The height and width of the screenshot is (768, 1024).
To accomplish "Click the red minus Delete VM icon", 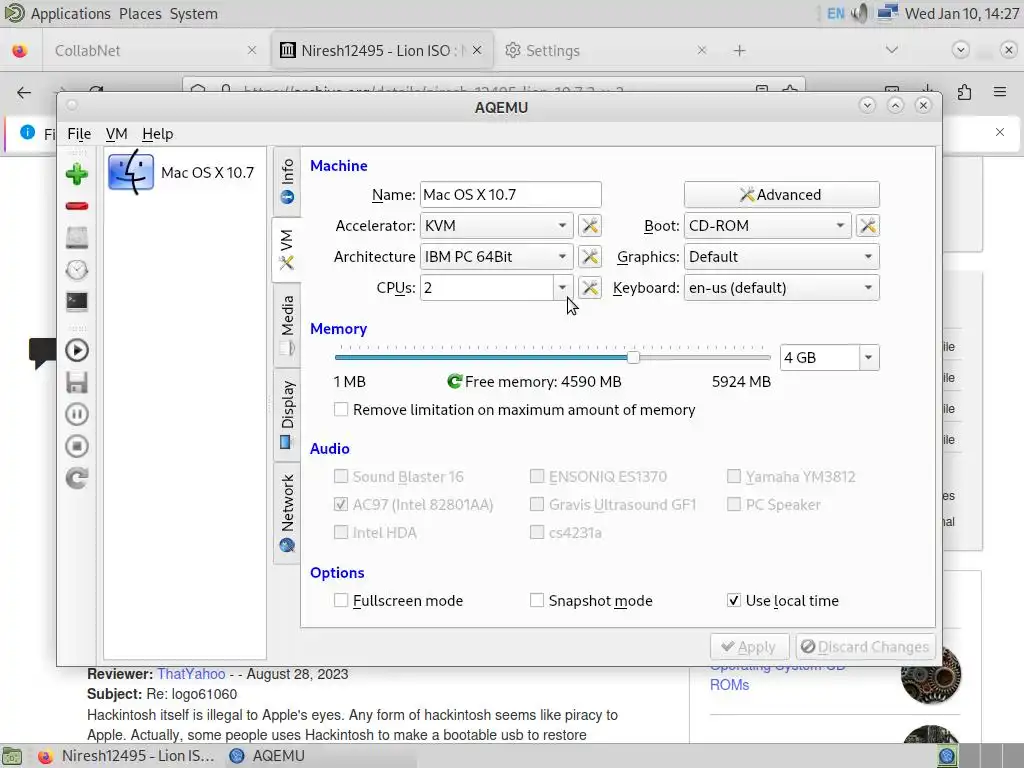I will pos(76,206).
